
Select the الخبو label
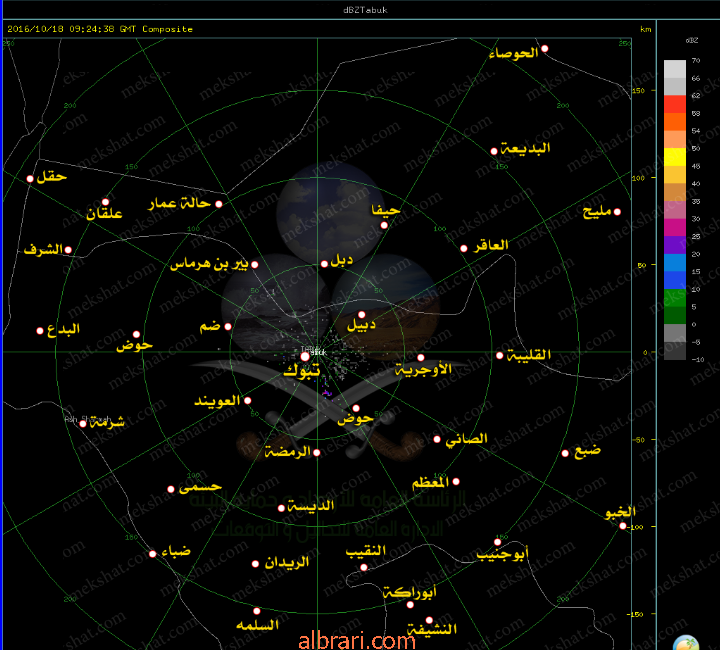coord(620,512)
